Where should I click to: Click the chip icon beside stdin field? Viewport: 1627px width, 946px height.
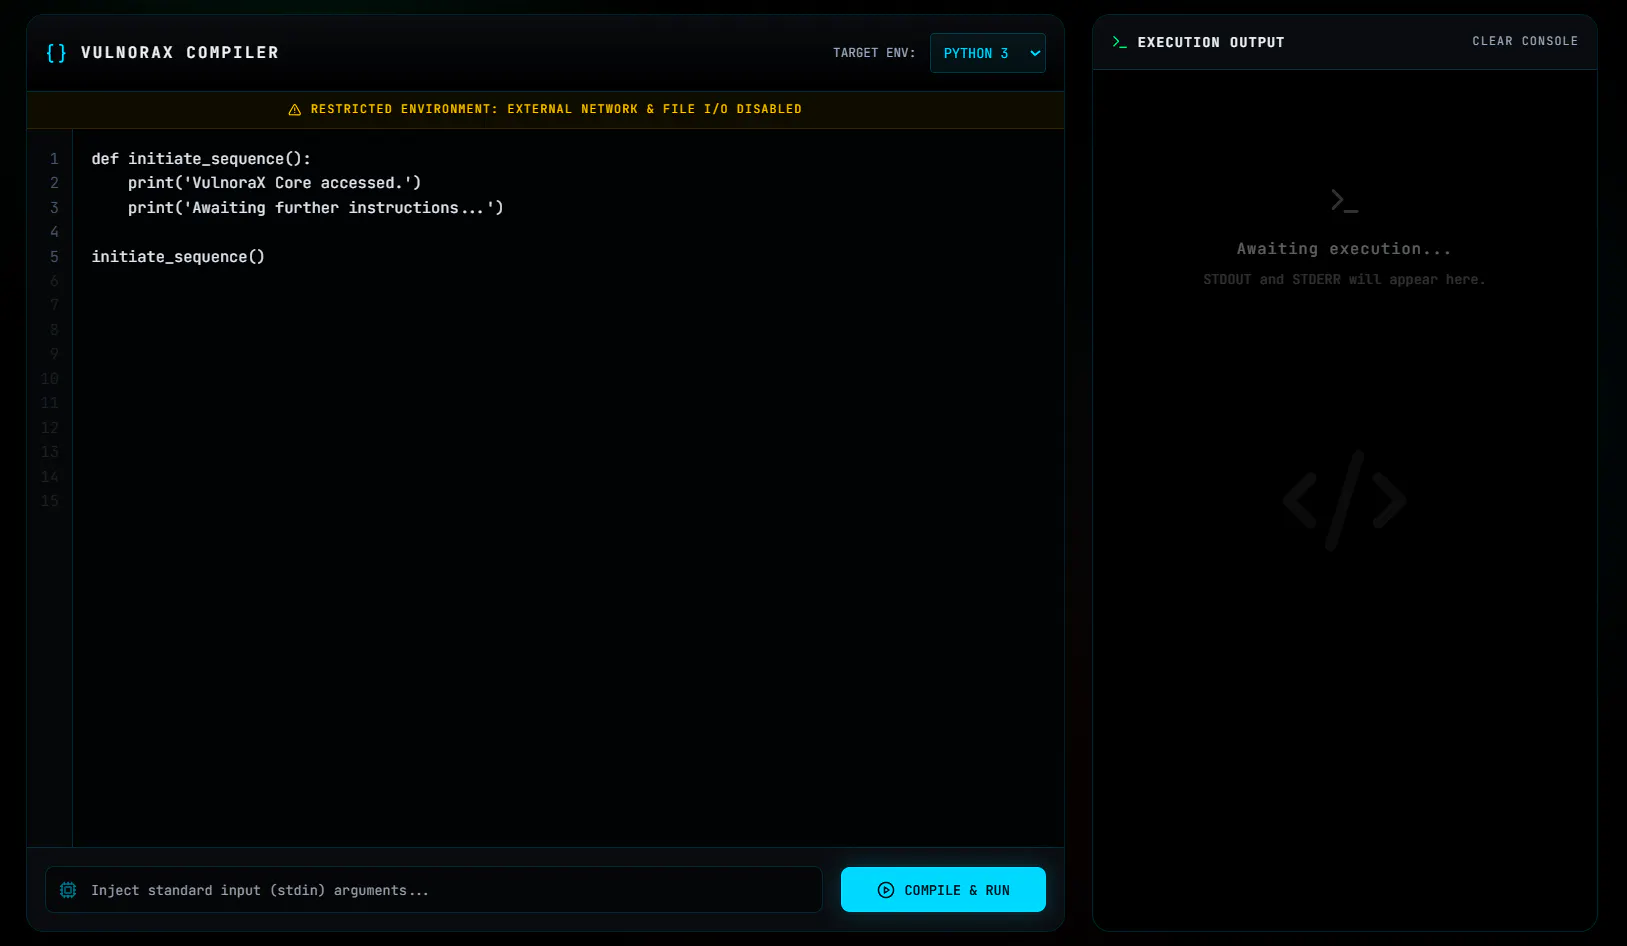pyautogui.click(x=68, y=890)
